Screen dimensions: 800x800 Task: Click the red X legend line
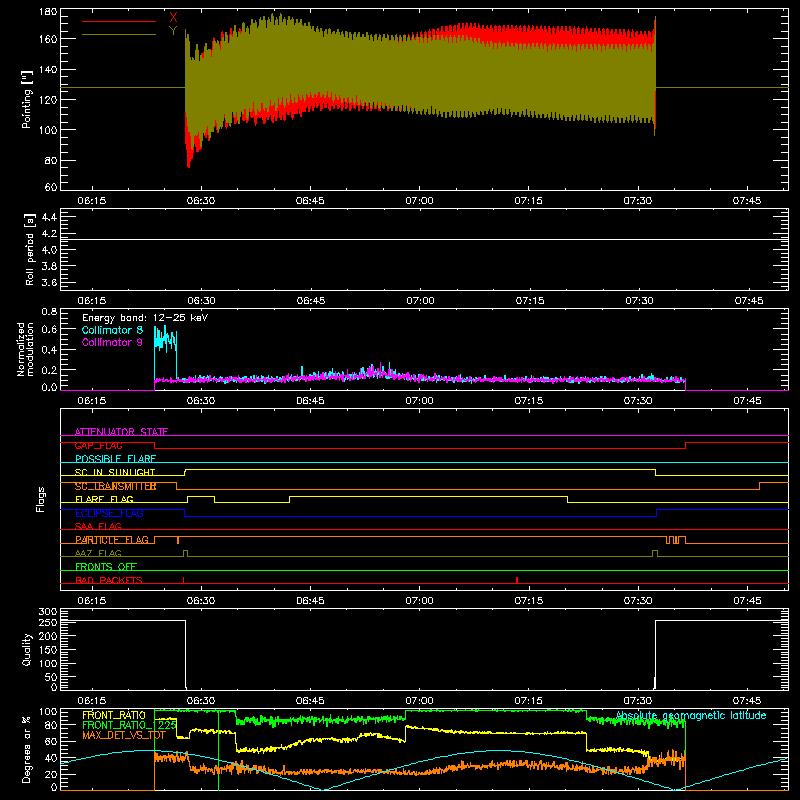pyautogui.click(x=119, y=21)
